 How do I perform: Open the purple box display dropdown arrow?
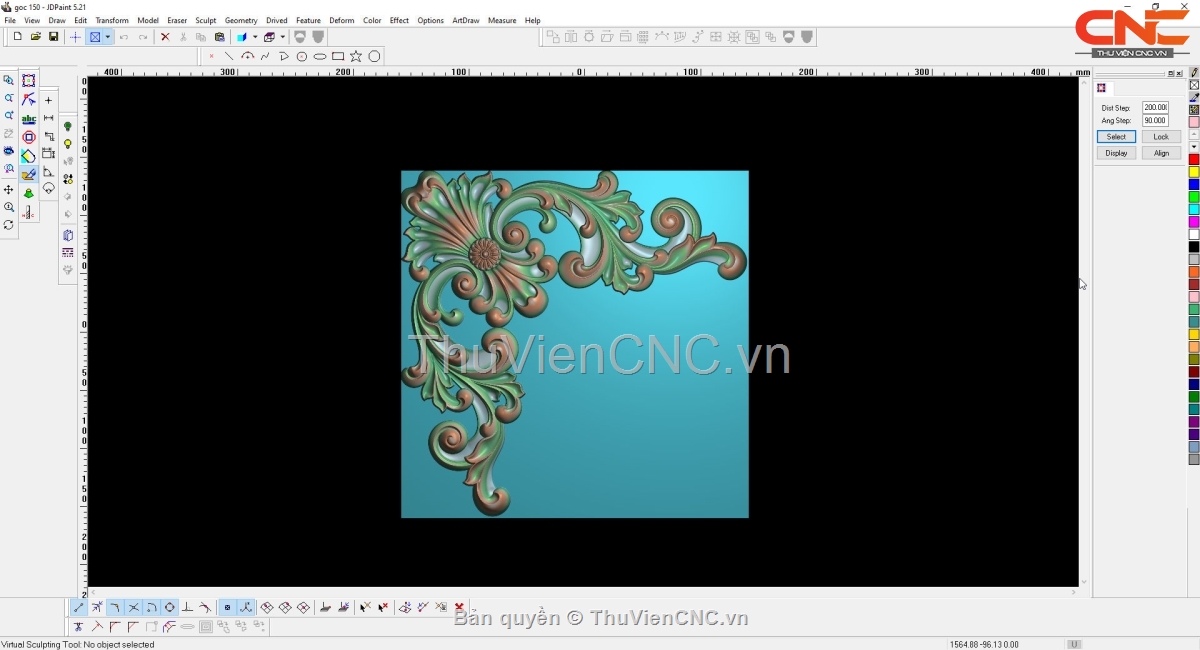tap(283, 37)
